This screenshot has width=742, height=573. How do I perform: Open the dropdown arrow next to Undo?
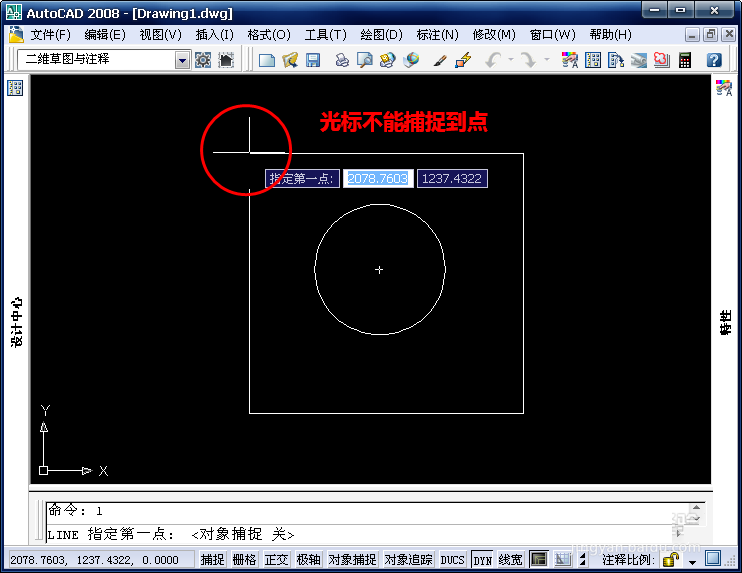click(511, 60)
